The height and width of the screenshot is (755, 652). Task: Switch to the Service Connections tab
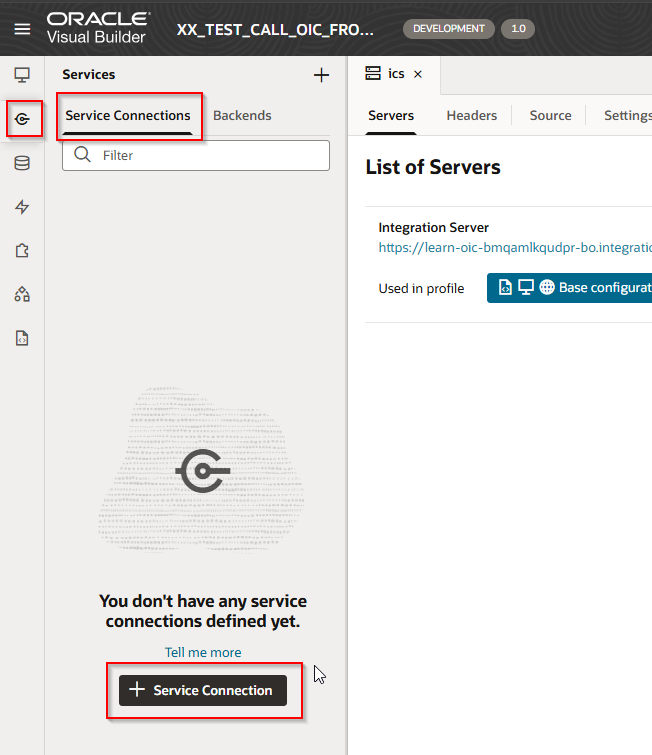128,115
